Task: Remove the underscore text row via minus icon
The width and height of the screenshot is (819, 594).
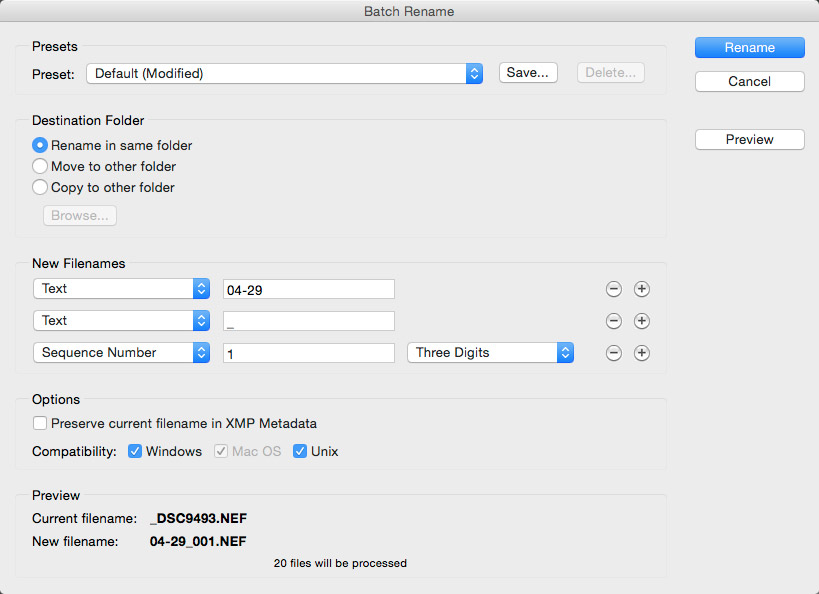Action: pos(613,321)
